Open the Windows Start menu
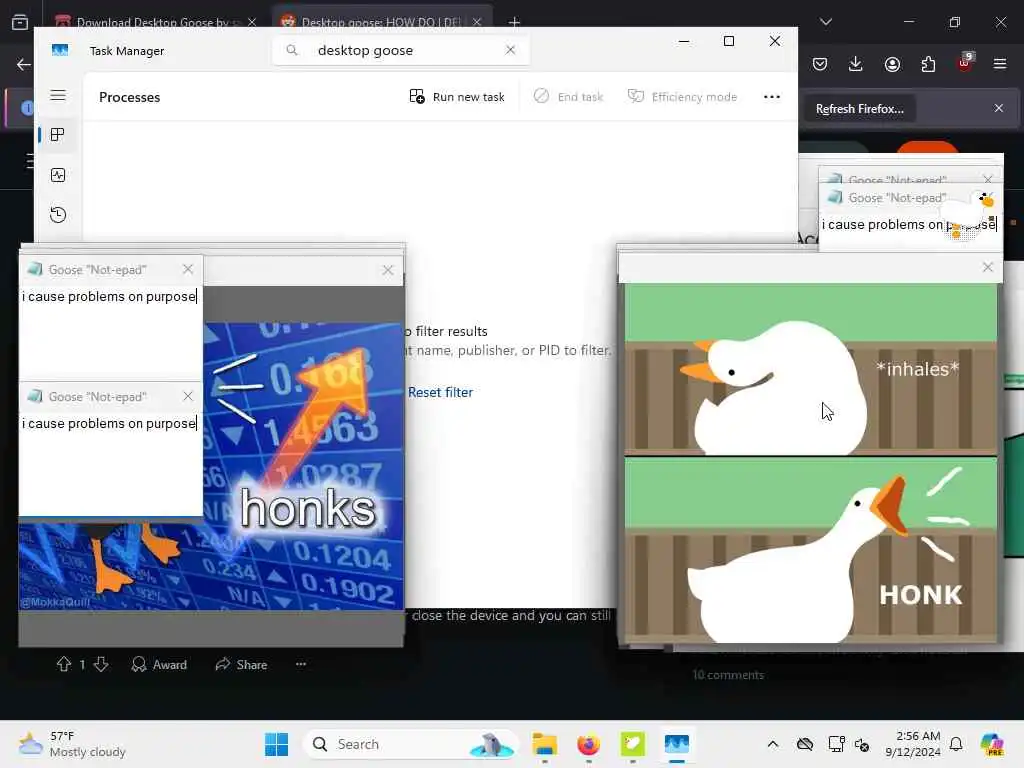 coord(276,744)
